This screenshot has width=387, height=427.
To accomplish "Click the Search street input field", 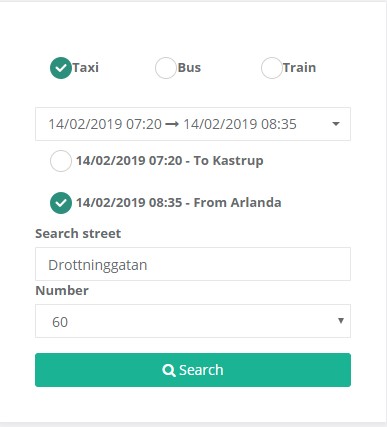I will [x=193, y=264].
